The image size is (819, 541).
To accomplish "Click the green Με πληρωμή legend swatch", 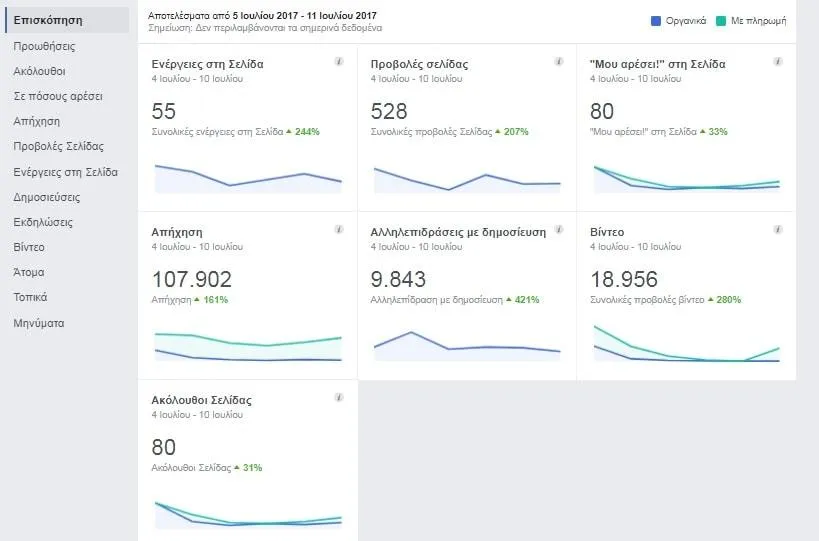I will coord(721,21).
